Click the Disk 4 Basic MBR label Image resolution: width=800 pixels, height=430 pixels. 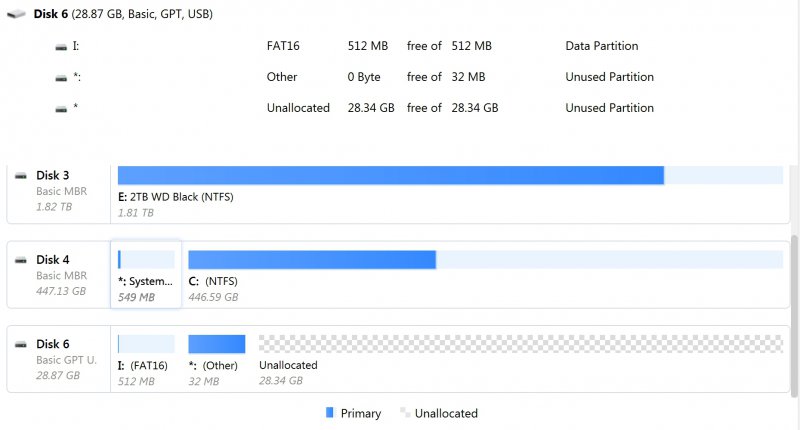point(61,275)
